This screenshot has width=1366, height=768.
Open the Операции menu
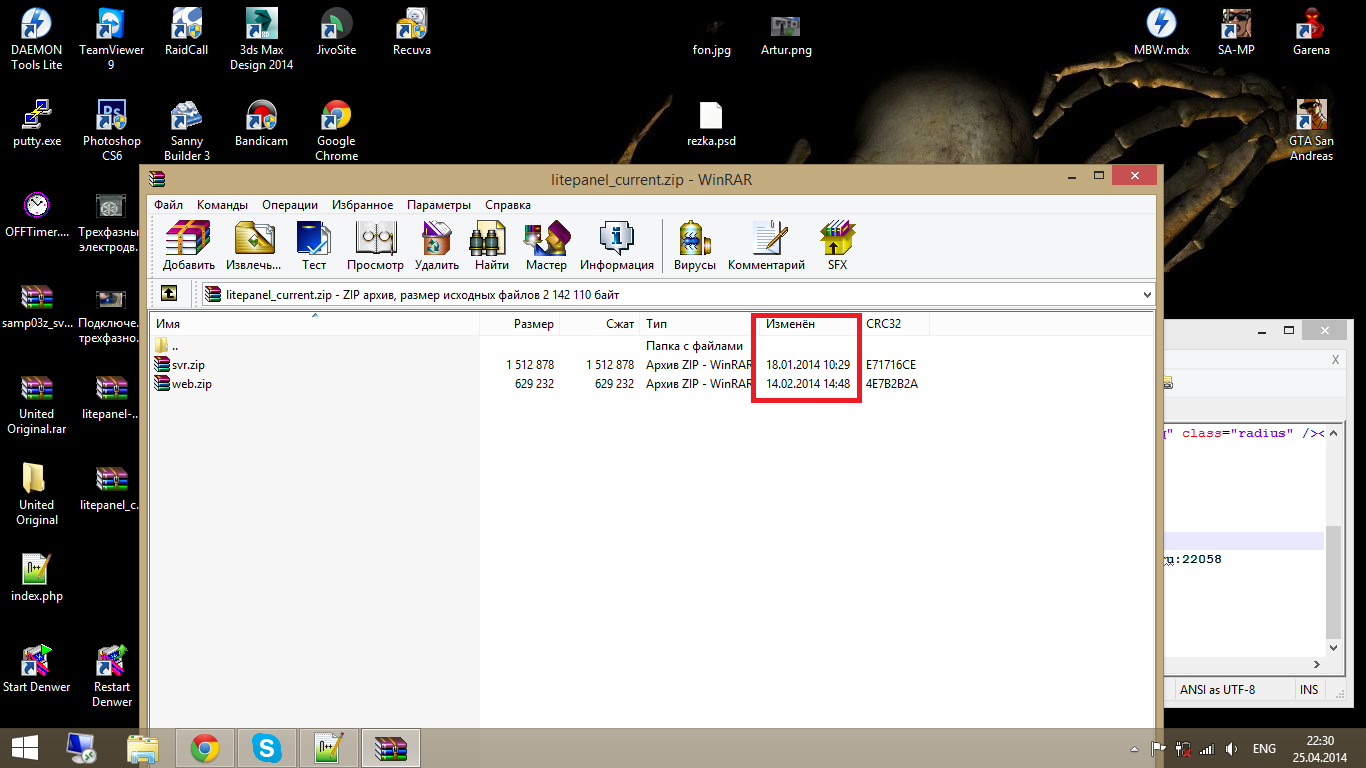[290, 204]
